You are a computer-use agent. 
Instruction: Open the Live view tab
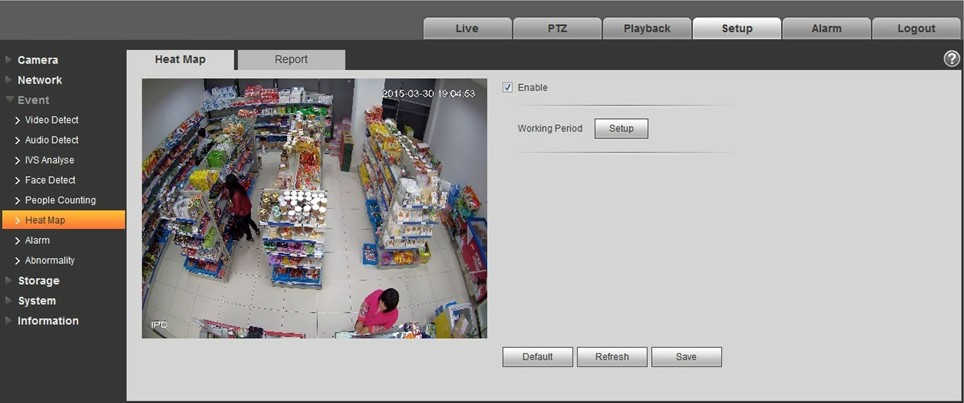pos(467,28)
